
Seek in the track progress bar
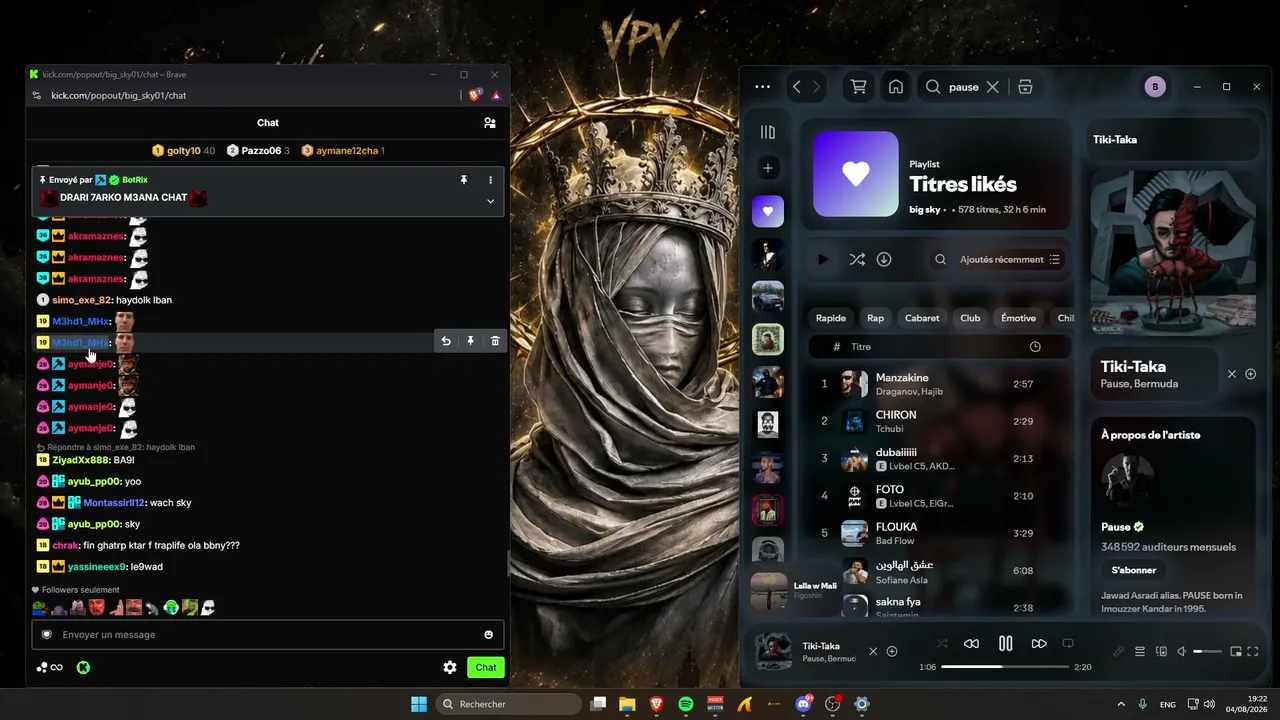(x=1005, y=667)
